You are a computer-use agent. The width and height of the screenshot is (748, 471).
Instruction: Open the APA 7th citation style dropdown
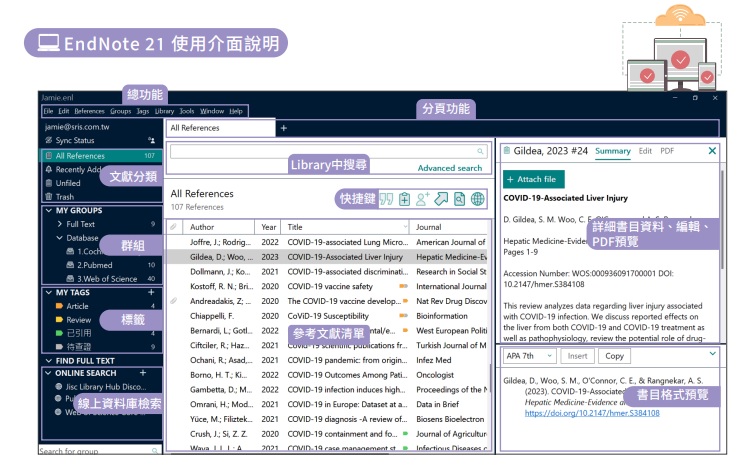[x=529, y=356]
